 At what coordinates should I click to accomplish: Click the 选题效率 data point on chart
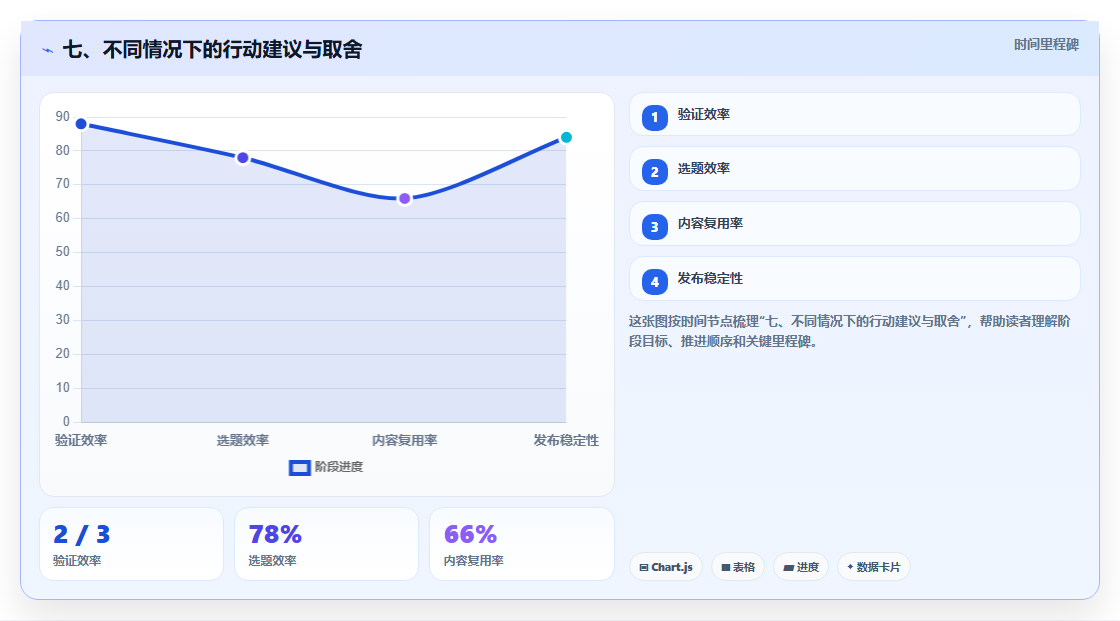243,158
